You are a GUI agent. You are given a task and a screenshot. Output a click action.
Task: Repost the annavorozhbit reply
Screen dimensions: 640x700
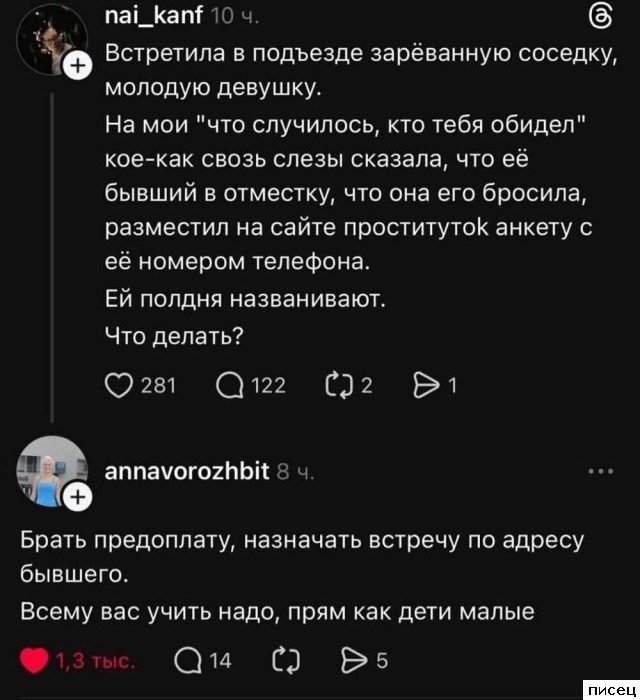pyautogui.click(x=281, y=659)
